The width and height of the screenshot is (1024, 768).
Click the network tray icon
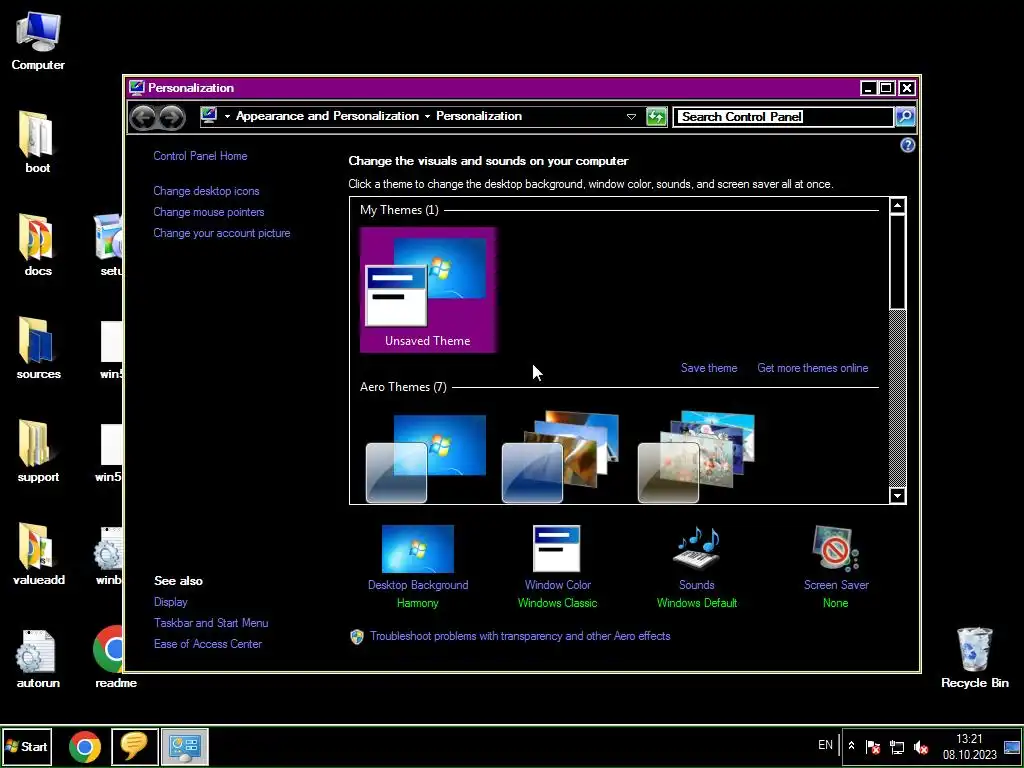897,746
